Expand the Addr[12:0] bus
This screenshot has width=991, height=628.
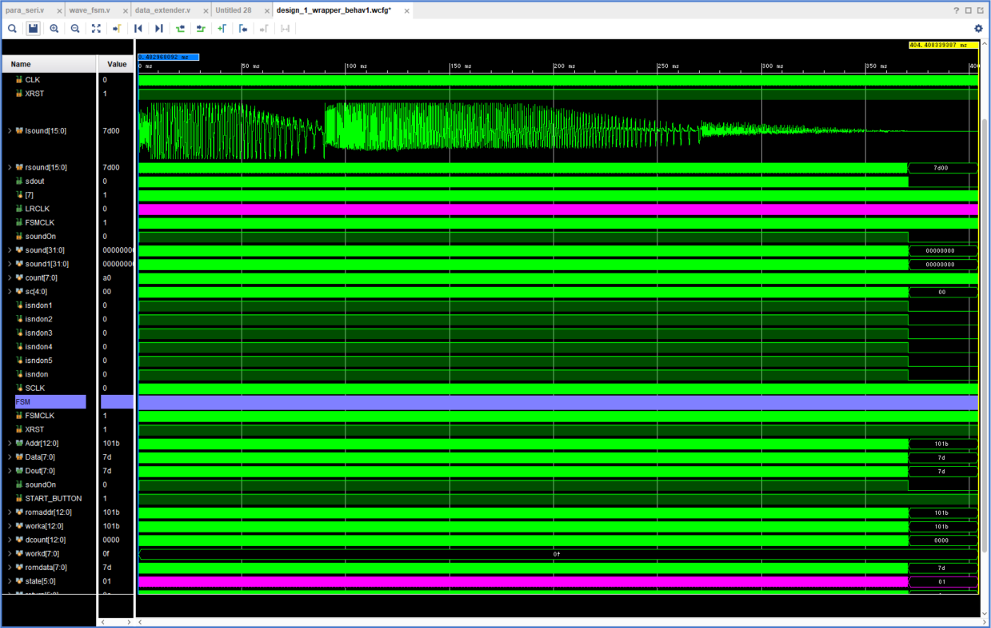pos(10,443)
